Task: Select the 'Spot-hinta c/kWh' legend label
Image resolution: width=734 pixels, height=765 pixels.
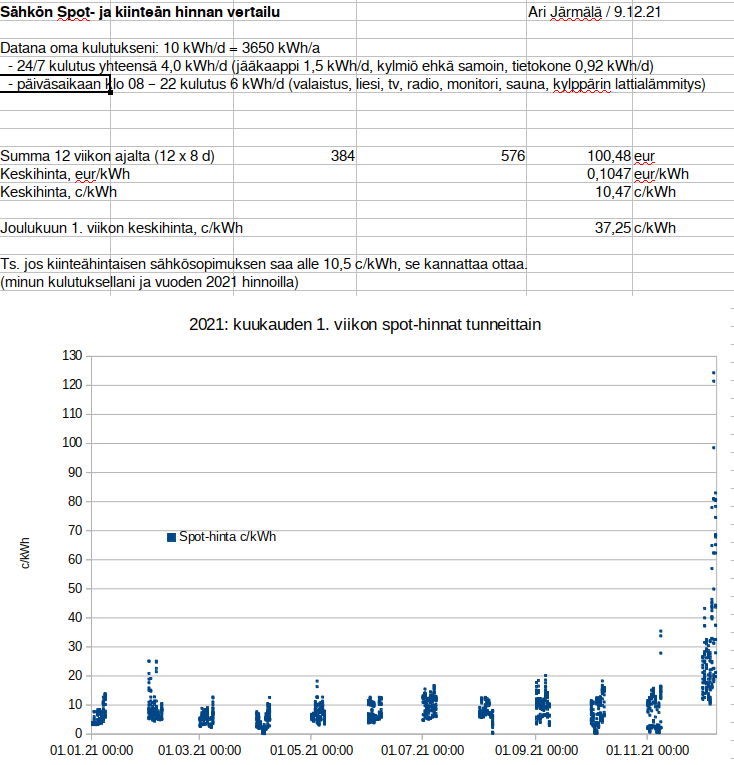Action: [227, 537]
